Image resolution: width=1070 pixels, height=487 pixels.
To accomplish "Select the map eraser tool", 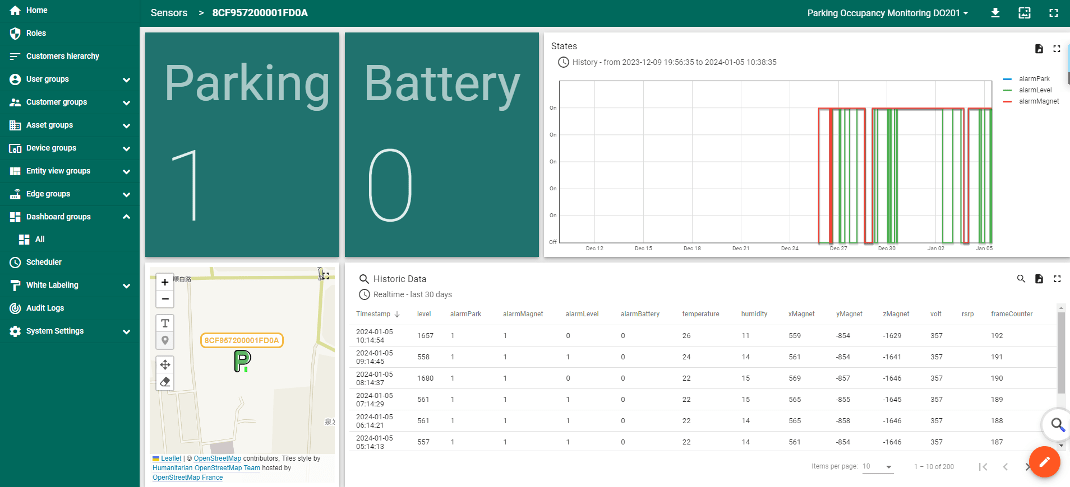I will [x=165, y=381].
